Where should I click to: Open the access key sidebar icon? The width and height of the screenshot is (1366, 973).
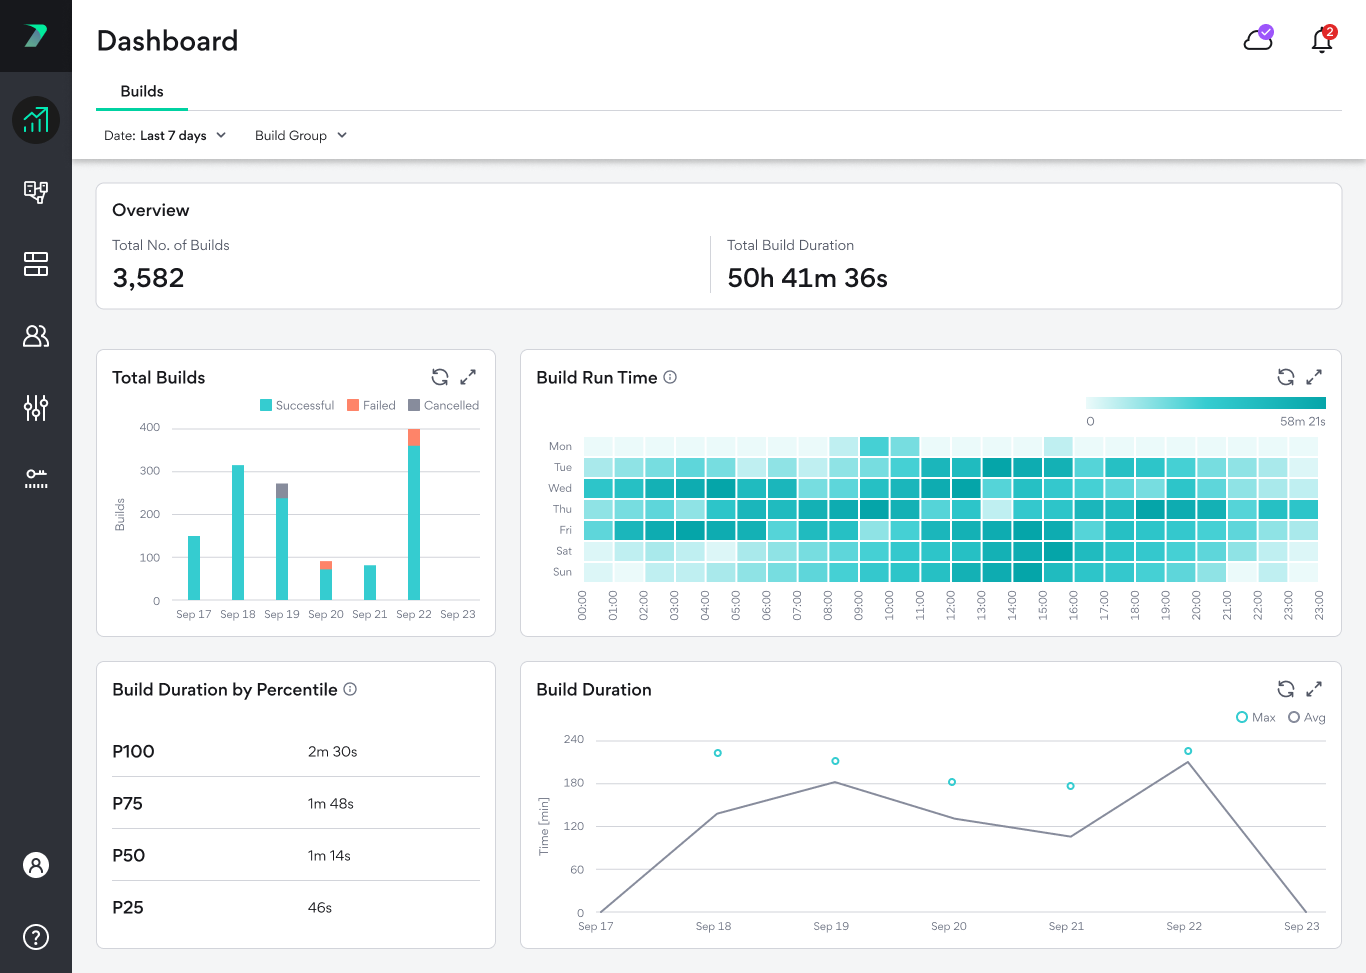click(36, 478)
